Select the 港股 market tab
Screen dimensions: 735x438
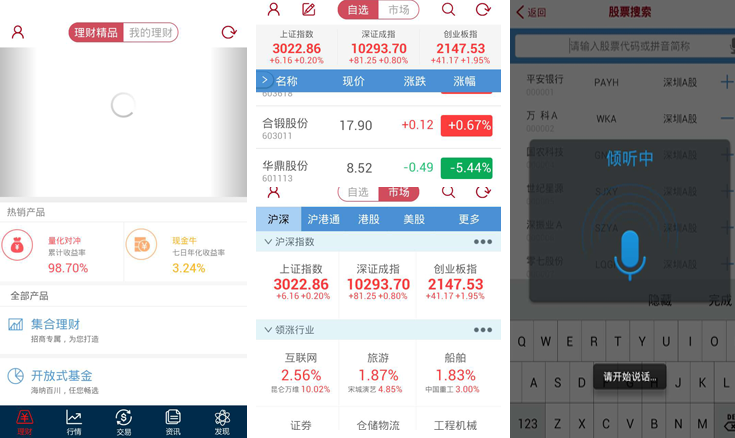[x=368, y=219]
